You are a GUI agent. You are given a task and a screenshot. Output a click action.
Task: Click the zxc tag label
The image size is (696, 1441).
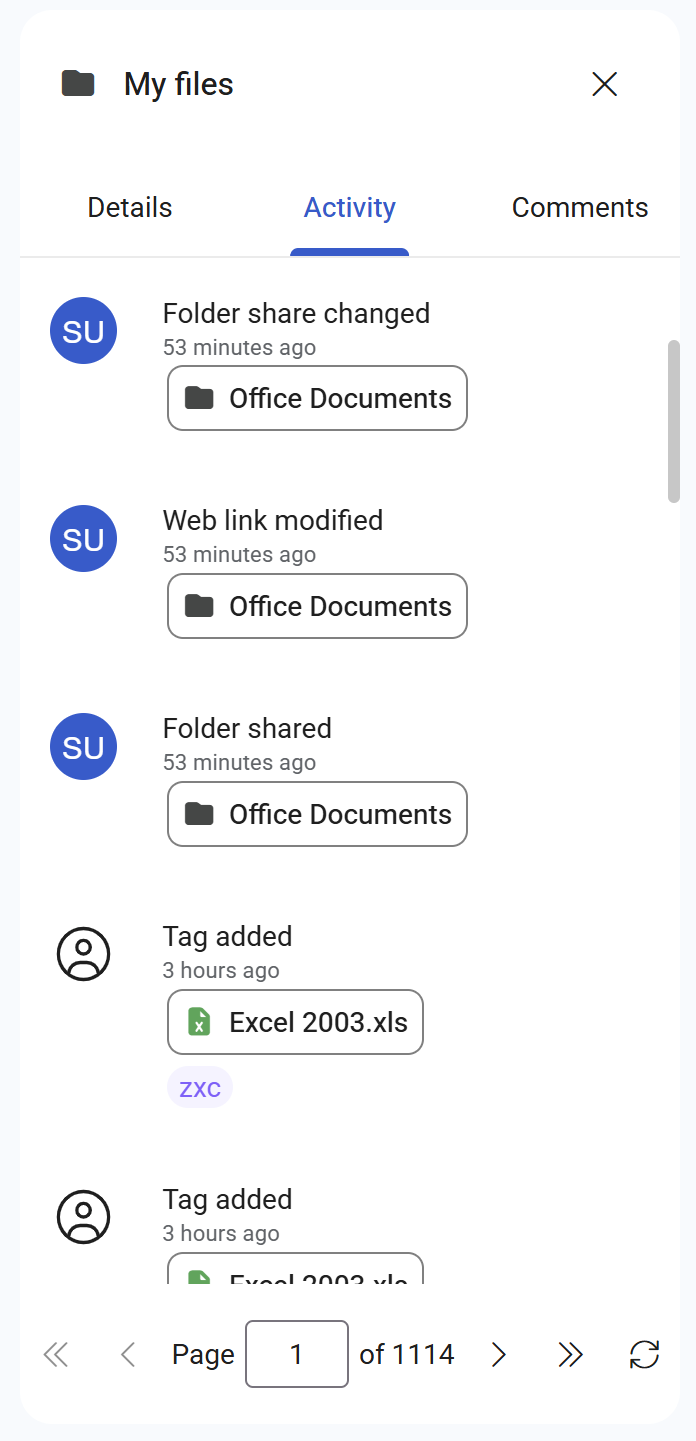[200, 1088]
